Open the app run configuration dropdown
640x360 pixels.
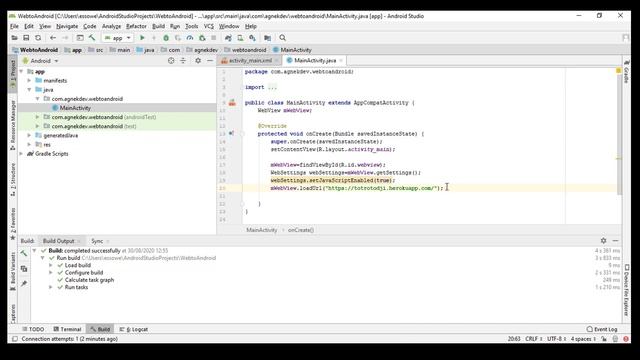(x=118, y=38)
